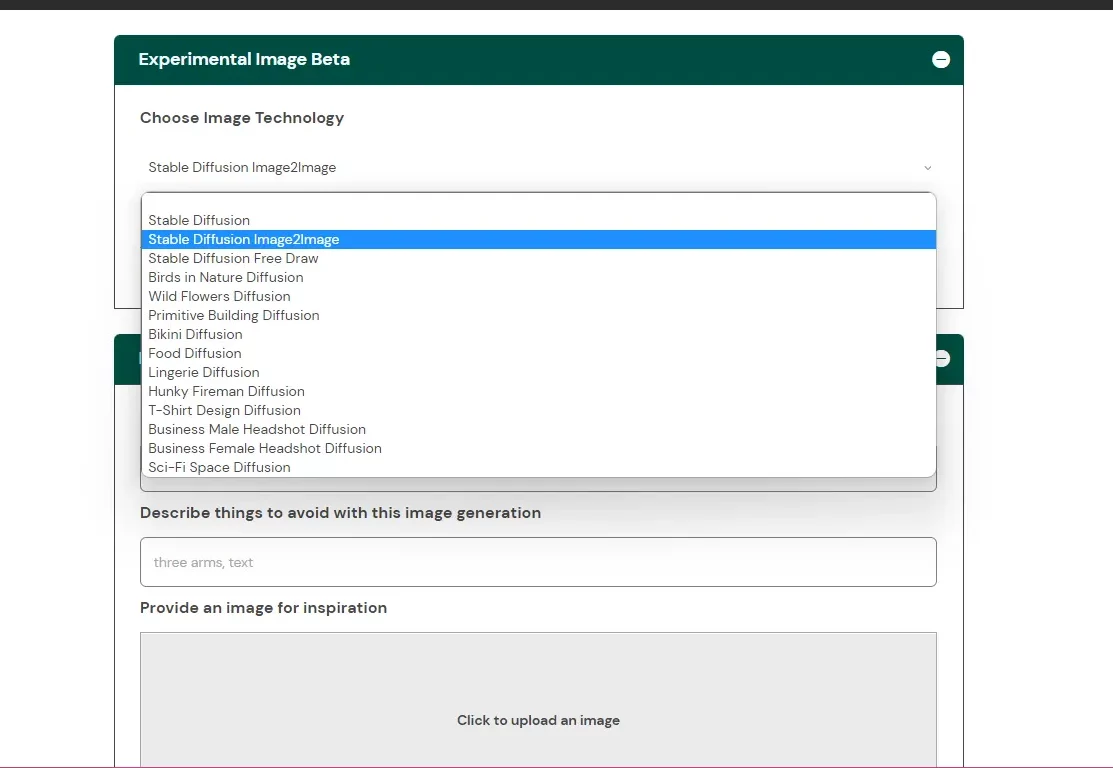This screenshot has width=1113, height=768.
Task: Click the things to avoid input field
Action: pyautogui.click(x=538, y=562)
